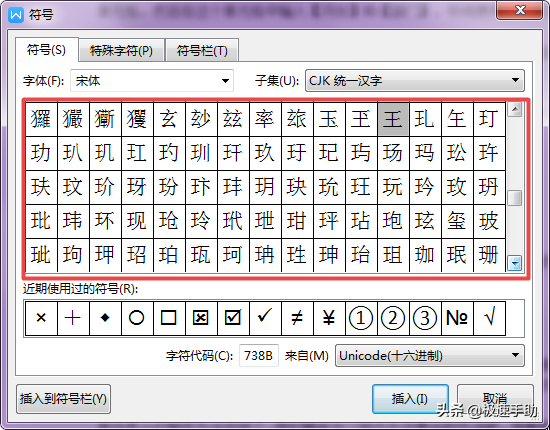550x430 pixels.
Task: Switch to the 特殊字符(P) tab
Action: click(x=121, y=51)
